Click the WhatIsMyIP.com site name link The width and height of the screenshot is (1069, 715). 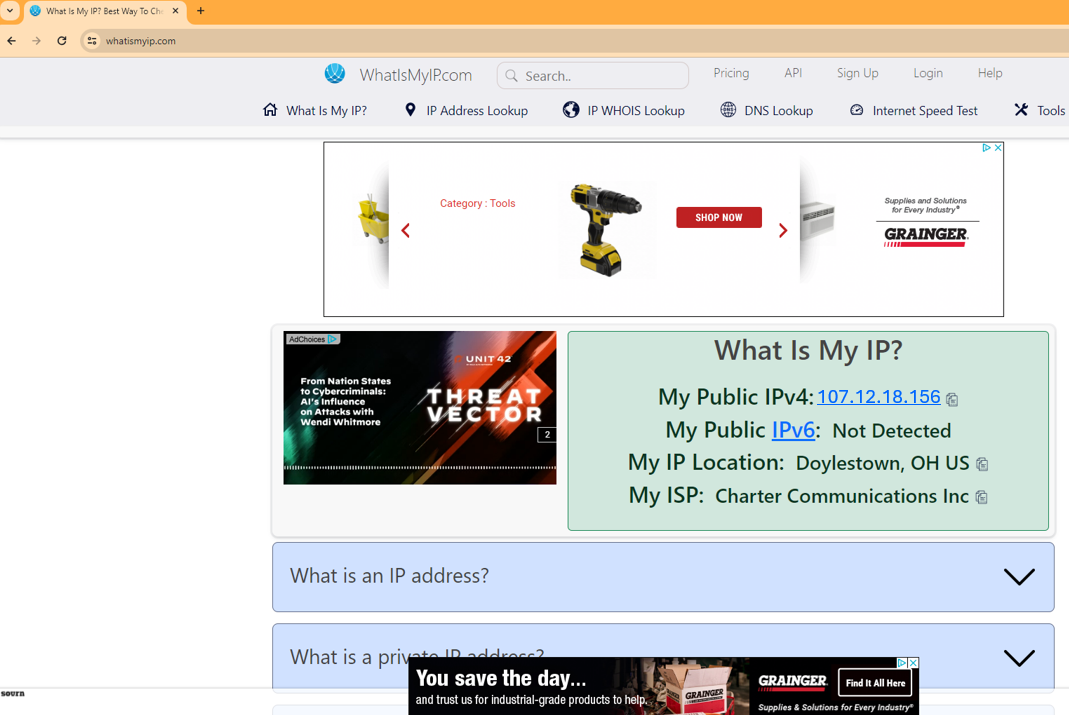pyautogui.click(x=416, y=75)
